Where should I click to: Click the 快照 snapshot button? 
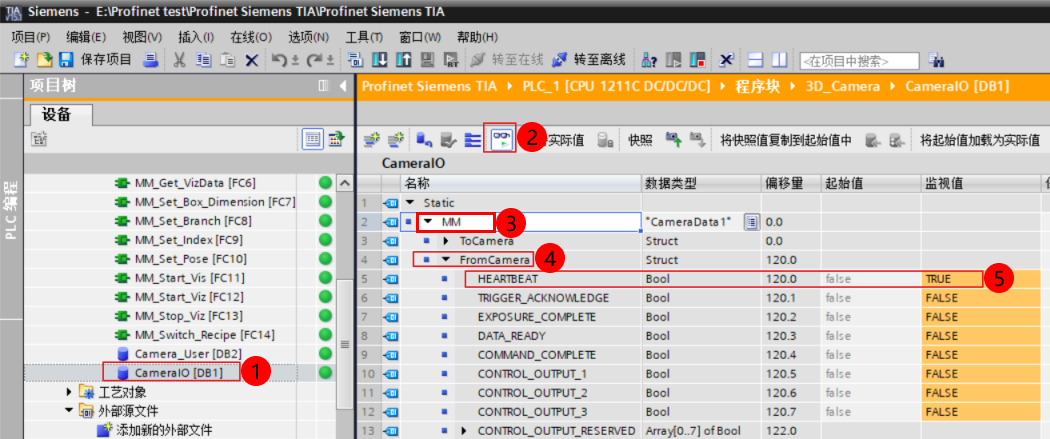click(x=640, y=140)
